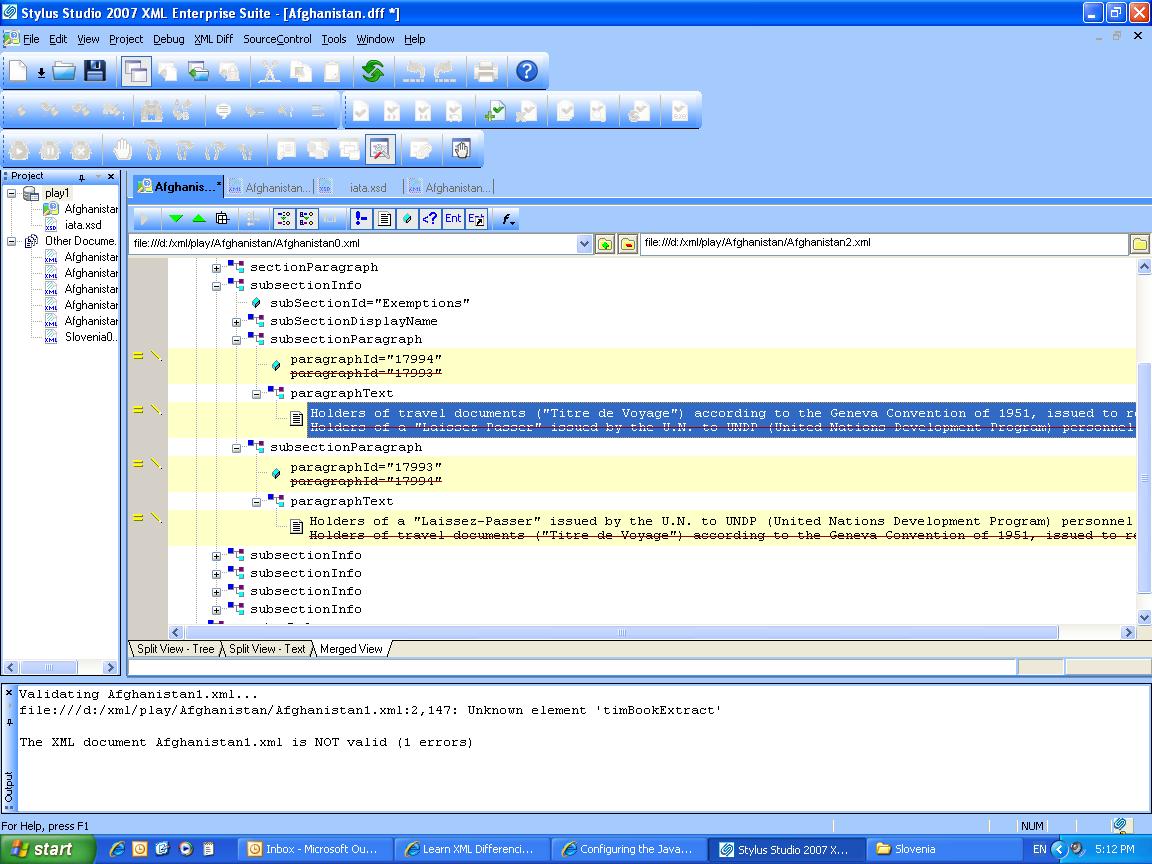Expand the sectionParagraph node
The height and width of the screenshot is (864, 1152).
[216, 268]
